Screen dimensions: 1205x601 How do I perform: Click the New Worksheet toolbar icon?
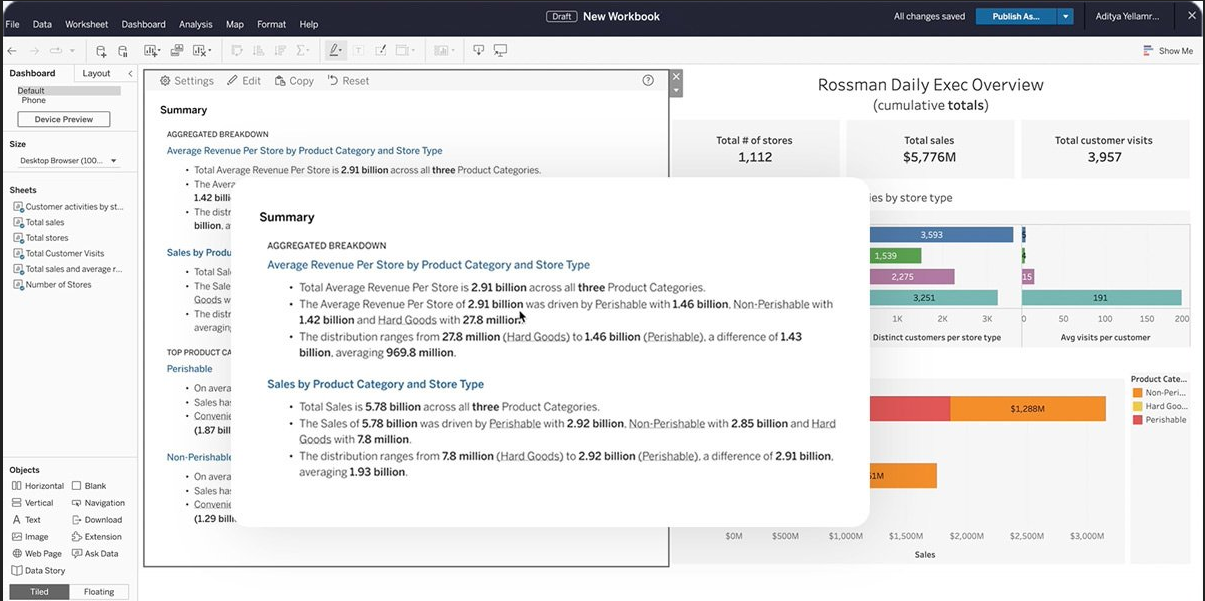pyautogui.click(x=151, y=50)
